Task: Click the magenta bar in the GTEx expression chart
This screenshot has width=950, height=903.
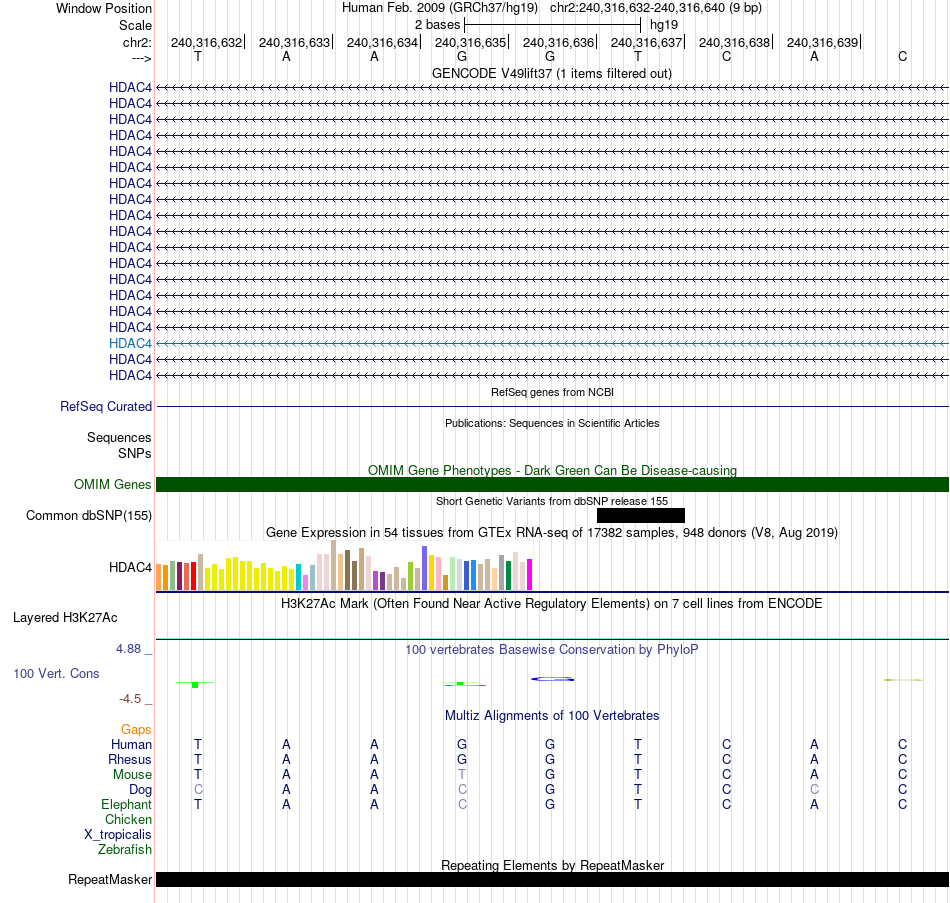Action: point(530,575)
